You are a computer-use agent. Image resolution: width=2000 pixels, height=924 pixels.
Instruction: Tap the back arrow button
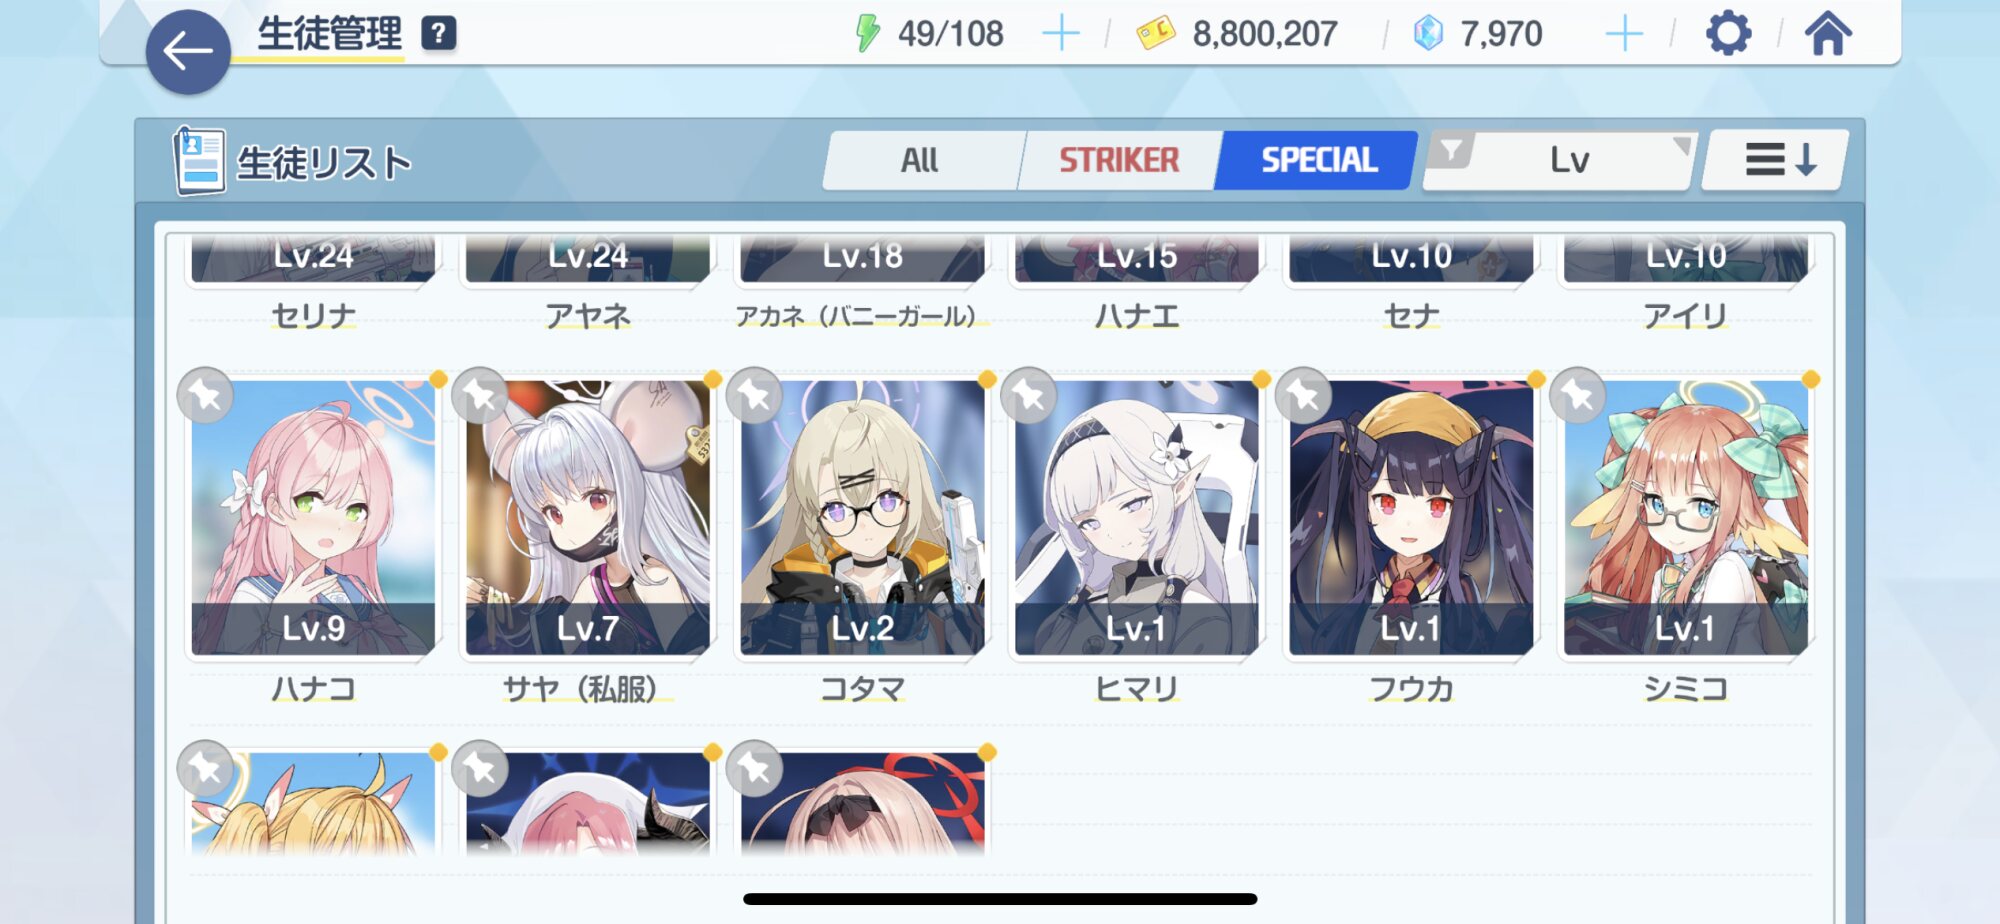coord(188,52)
